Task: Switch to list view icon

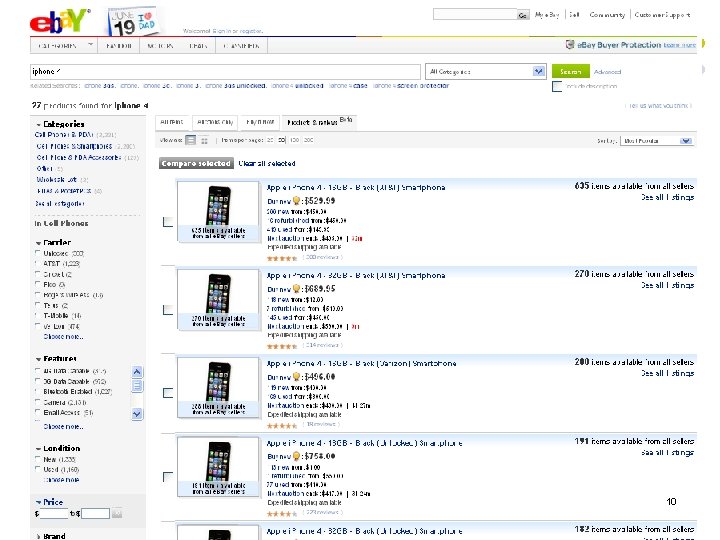Action: [x=191, y=140]
